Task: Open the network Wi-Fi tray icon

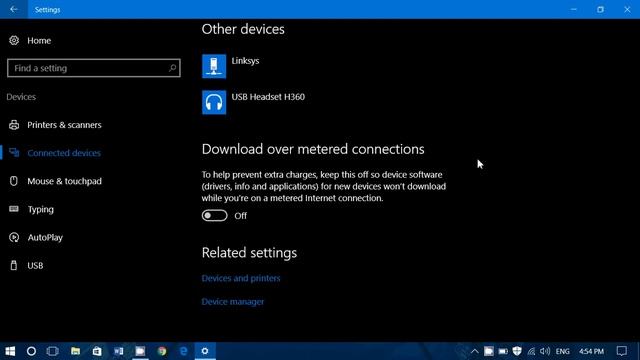Action: (x=531, y=351)
